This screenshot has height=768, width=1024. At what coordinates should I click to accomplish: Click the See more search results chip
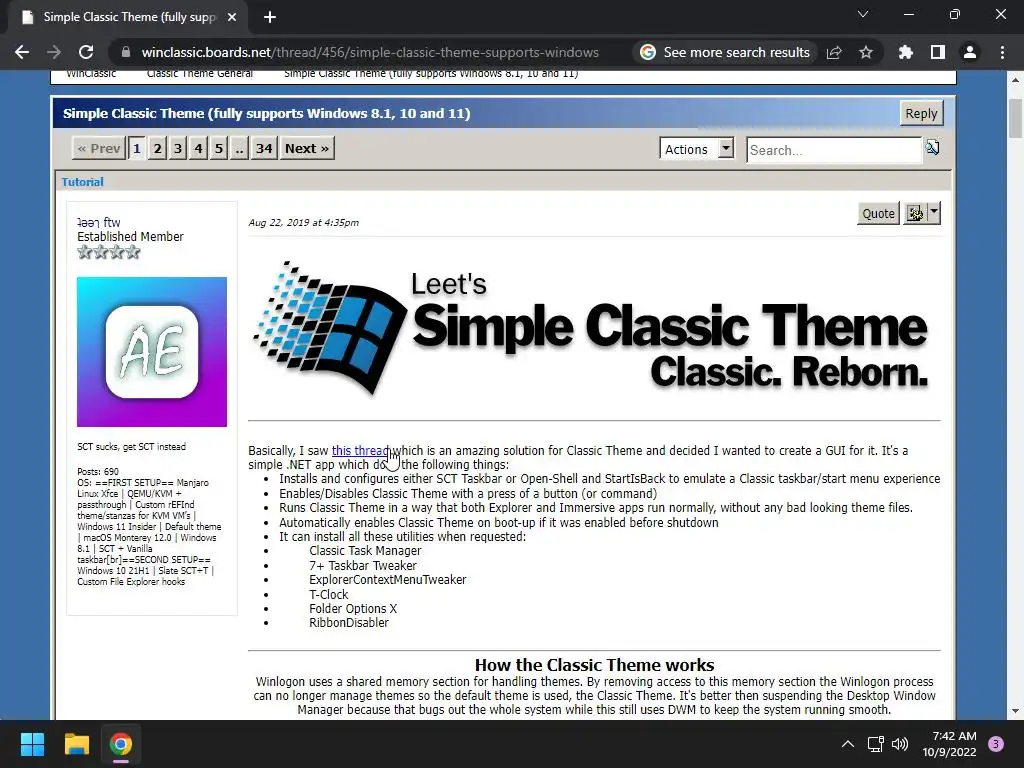click(726, 52)
